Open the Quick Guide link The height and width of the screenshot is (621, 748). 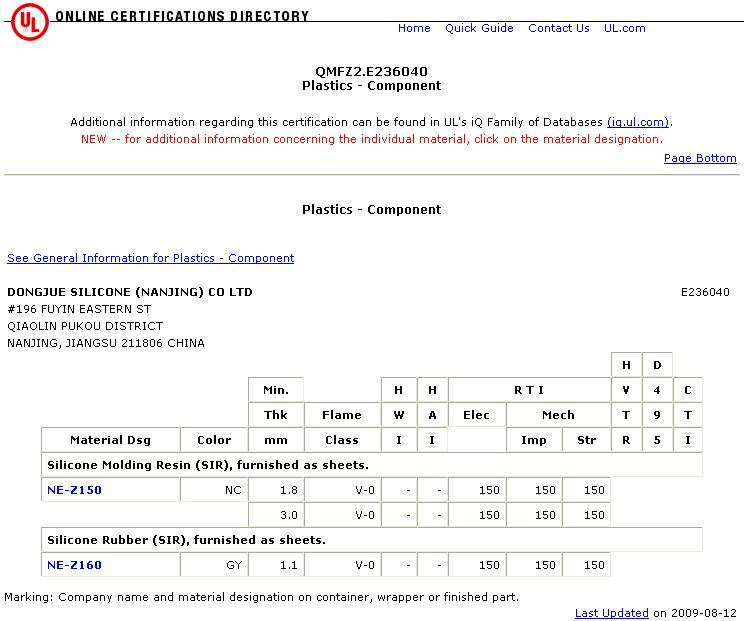(479, 28)
